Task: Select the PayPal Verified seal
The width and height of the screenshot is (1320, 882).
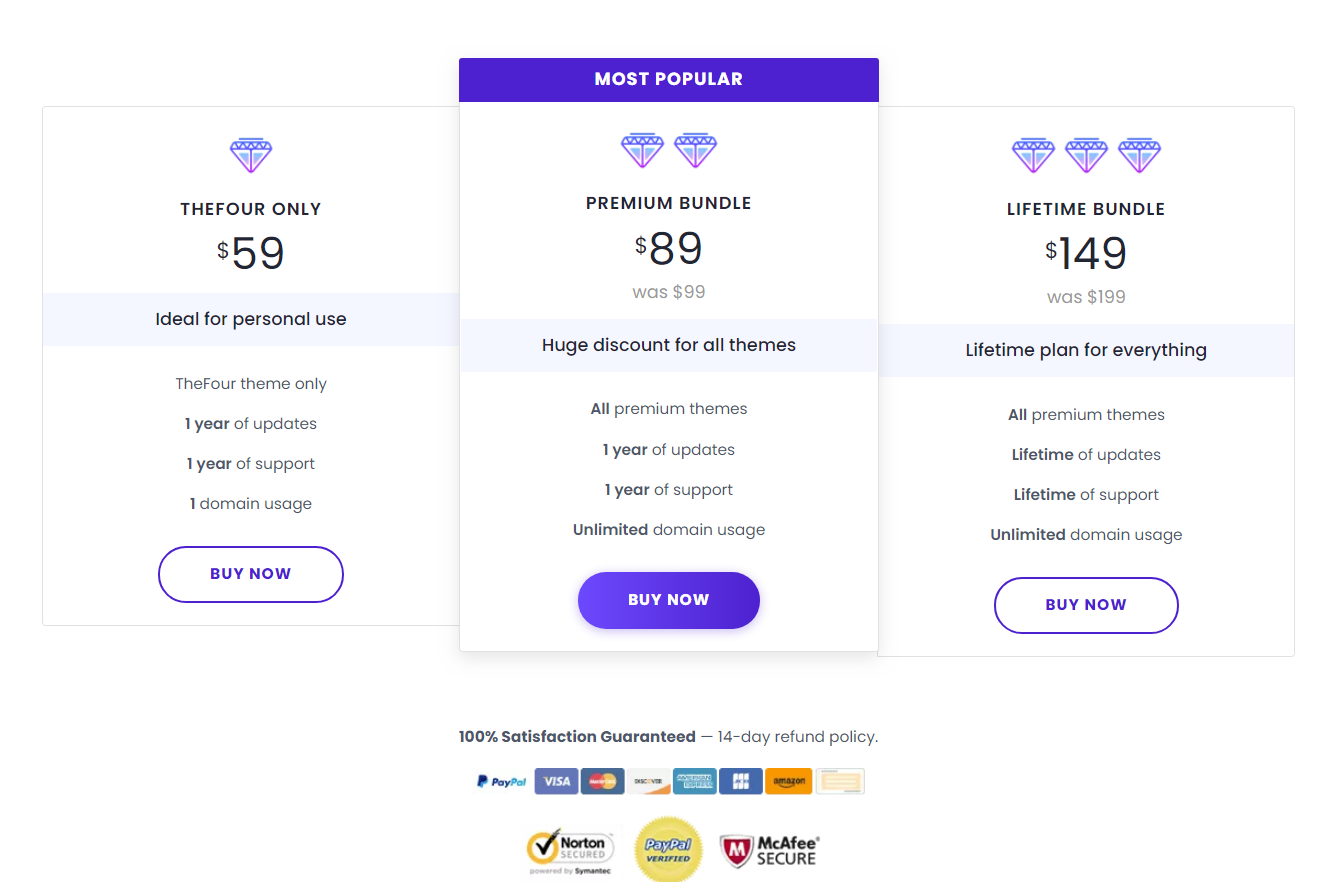Action: click(x=668, y=849)
